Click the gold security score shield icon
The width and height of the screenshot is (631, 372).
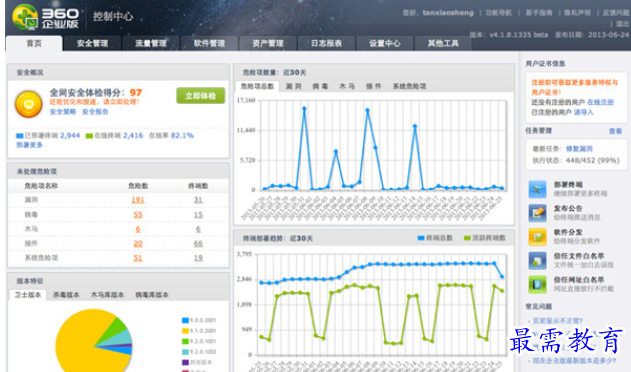coord(29,104)
